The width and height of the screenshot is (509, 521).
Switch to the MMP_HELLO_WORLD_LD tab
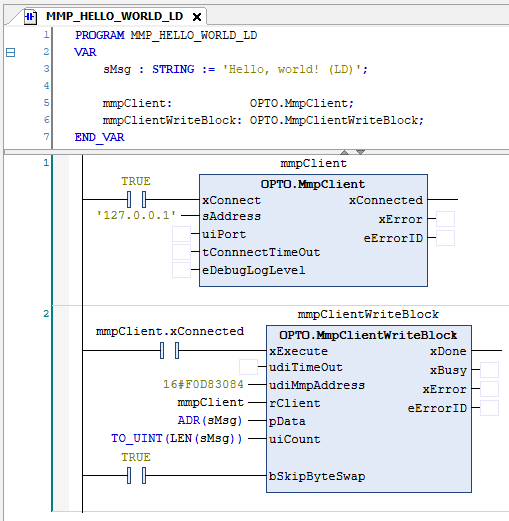pyautogui.click(x=114, y=16)
